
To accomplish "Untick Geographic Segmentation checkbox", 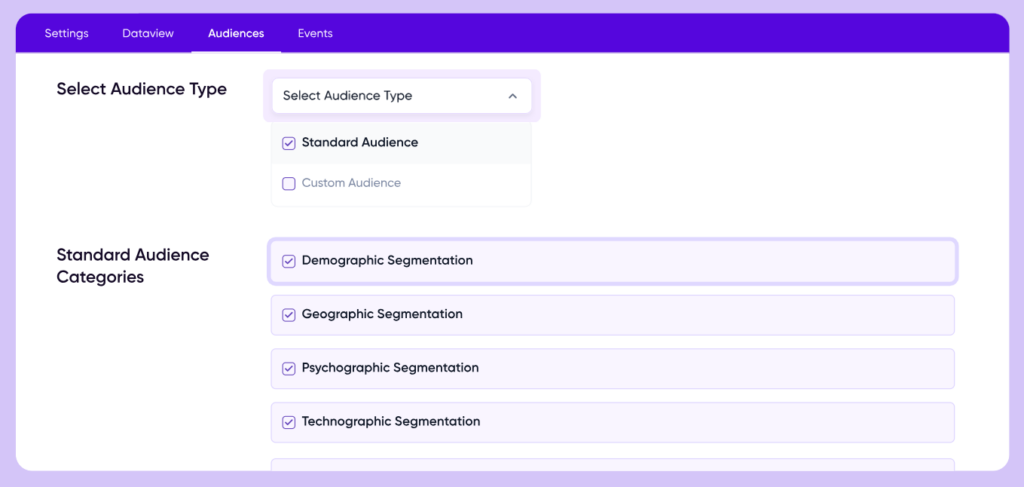I will tap(289, 315).
